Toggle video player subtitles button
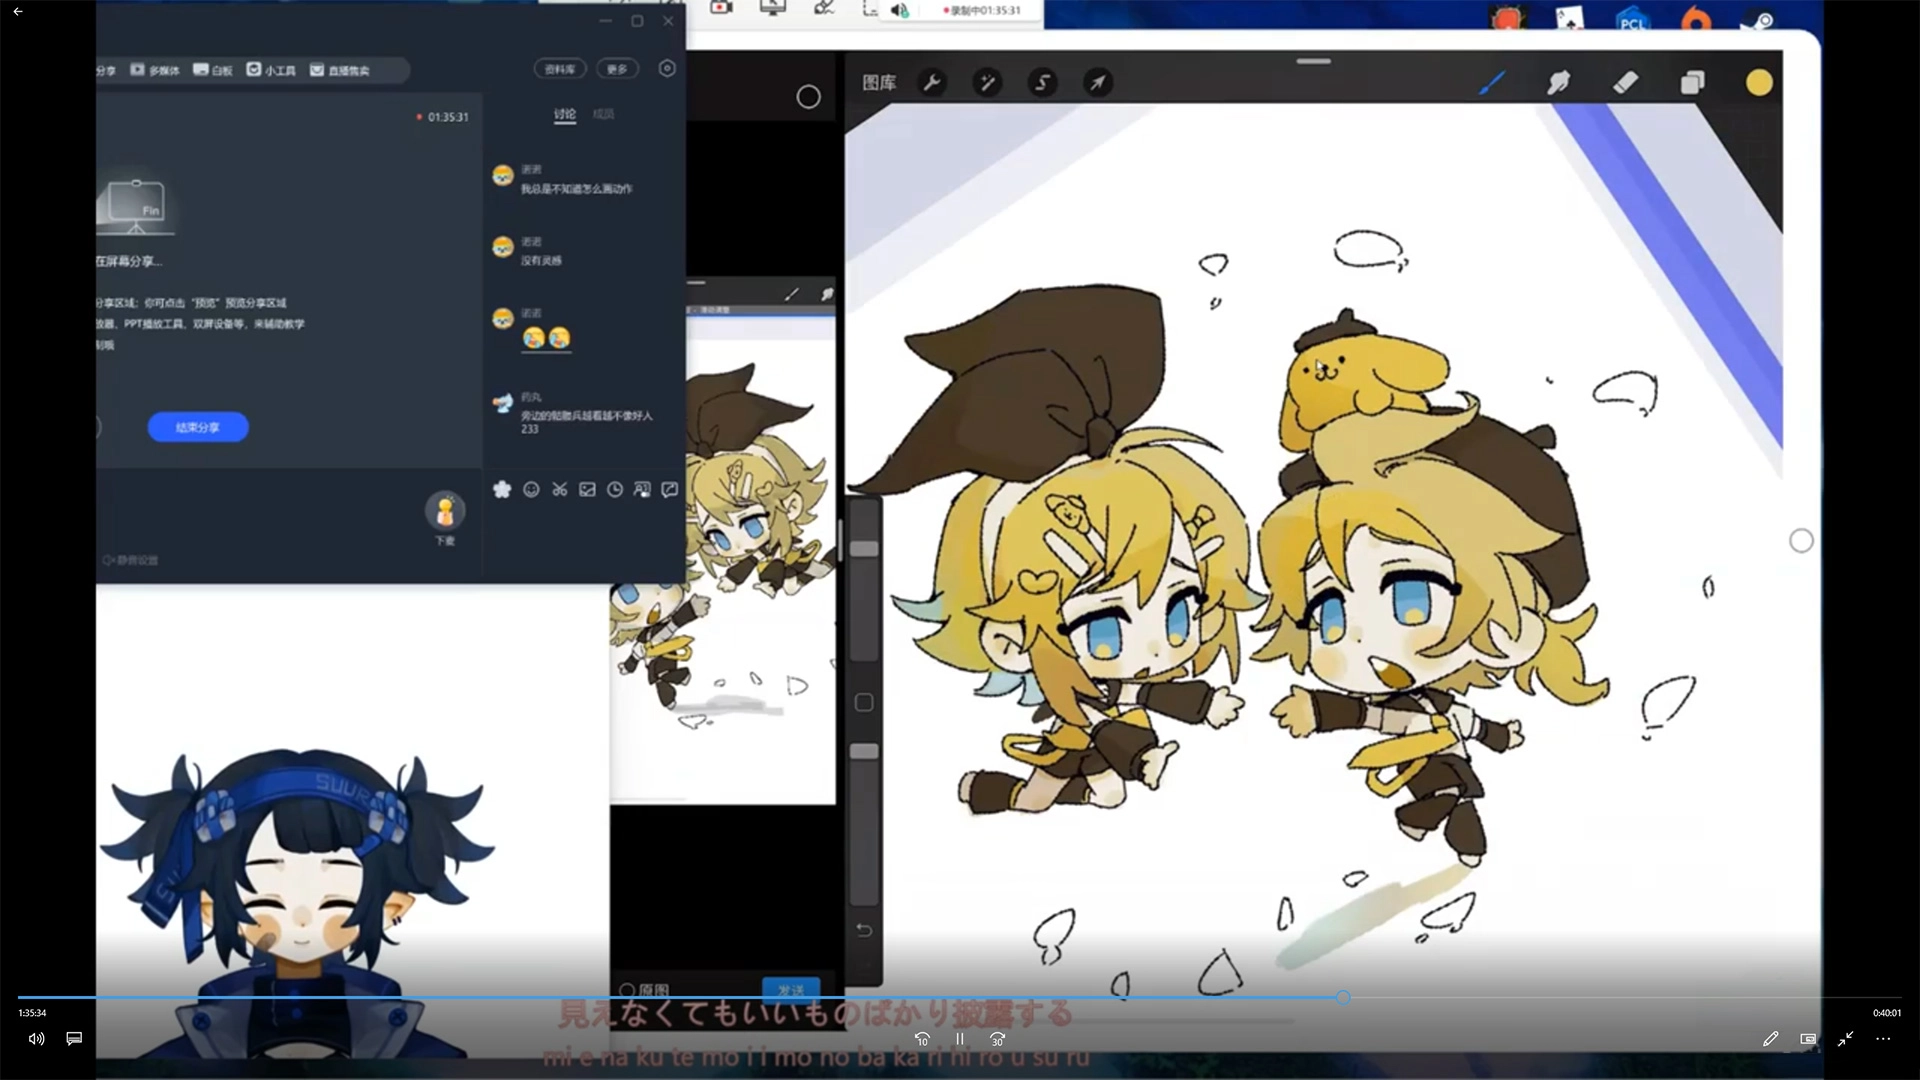Viewport: 1920px width, 1080px height. point(74,1038)
